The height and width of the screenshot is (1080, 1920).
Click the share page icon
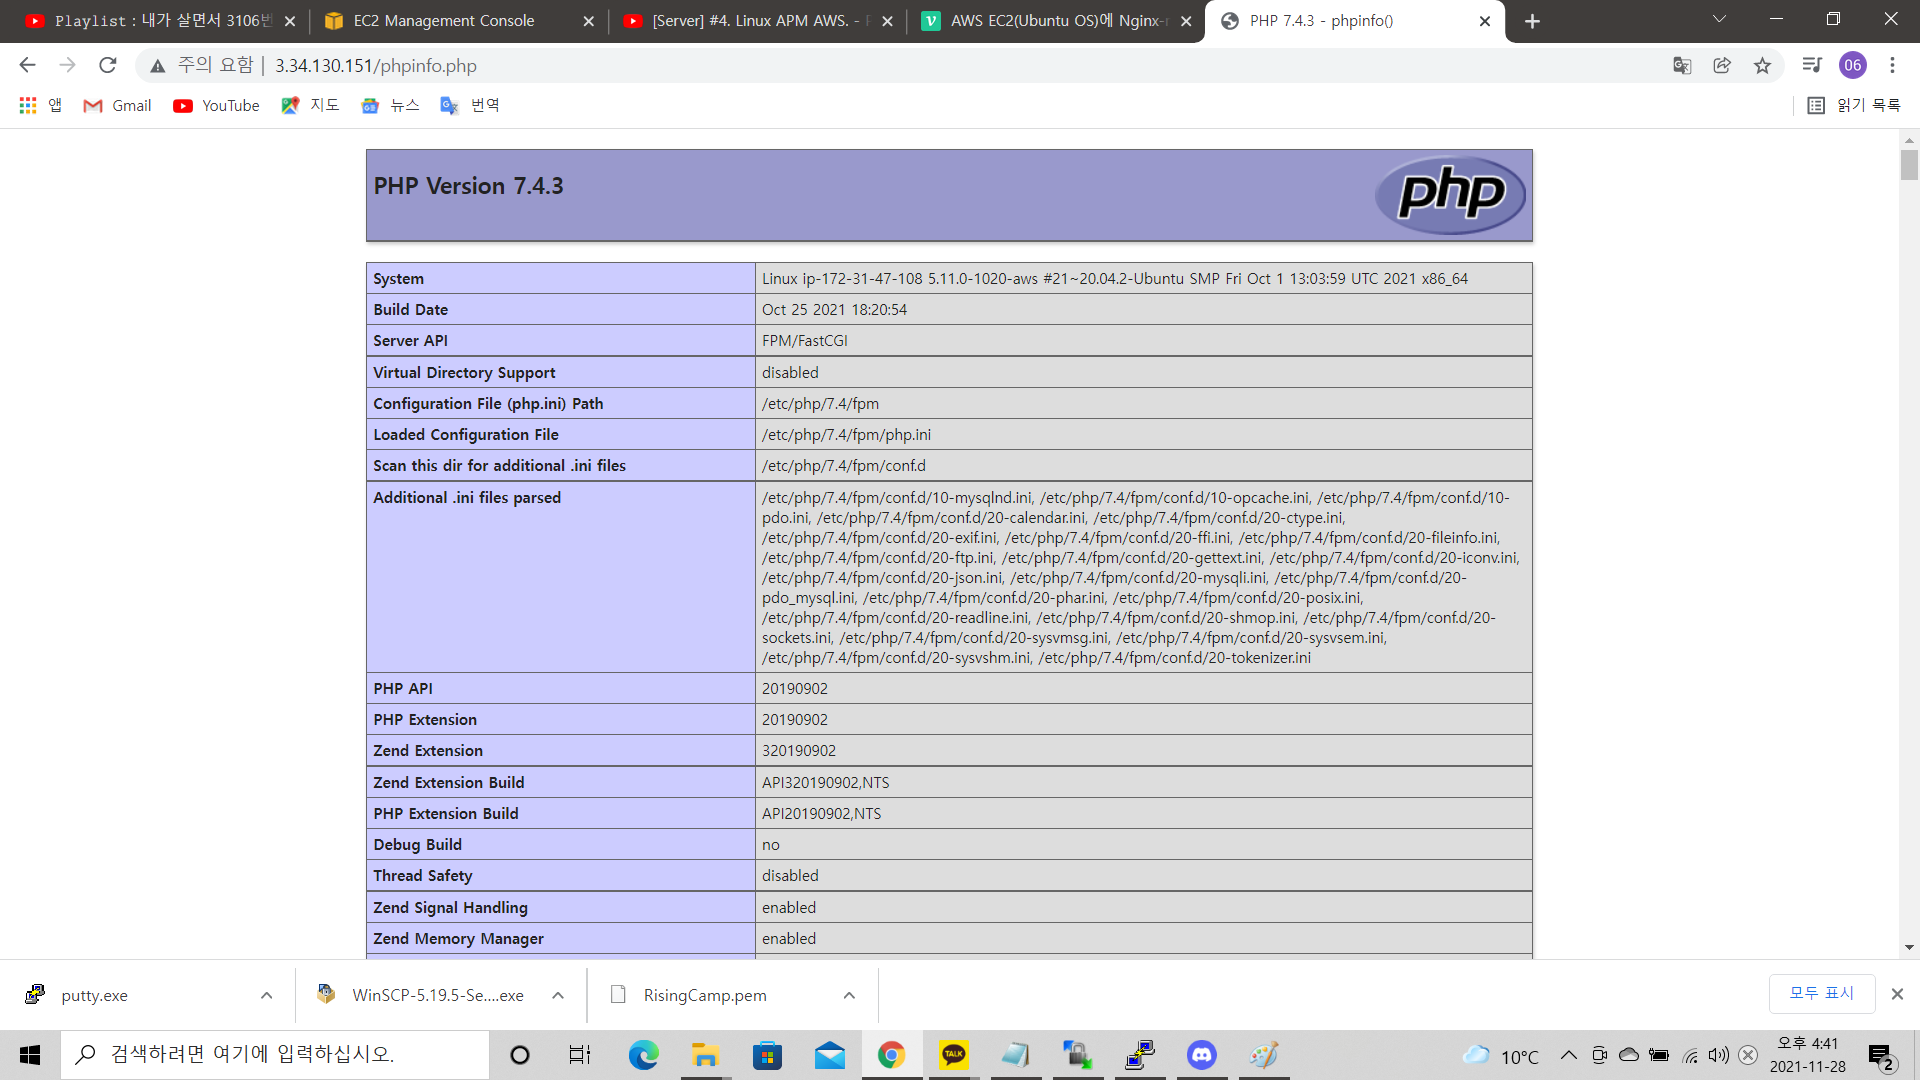(1722, 65)
